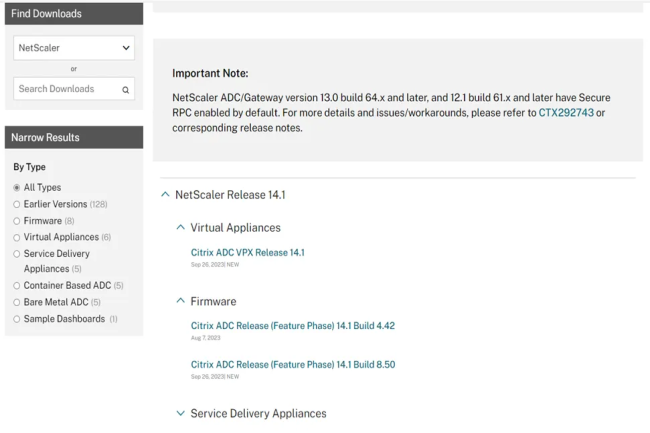The width and height of the screenshot is (650, 433).
Task: Select Service Delivery Appliances filter
Action: pos(16,254)
